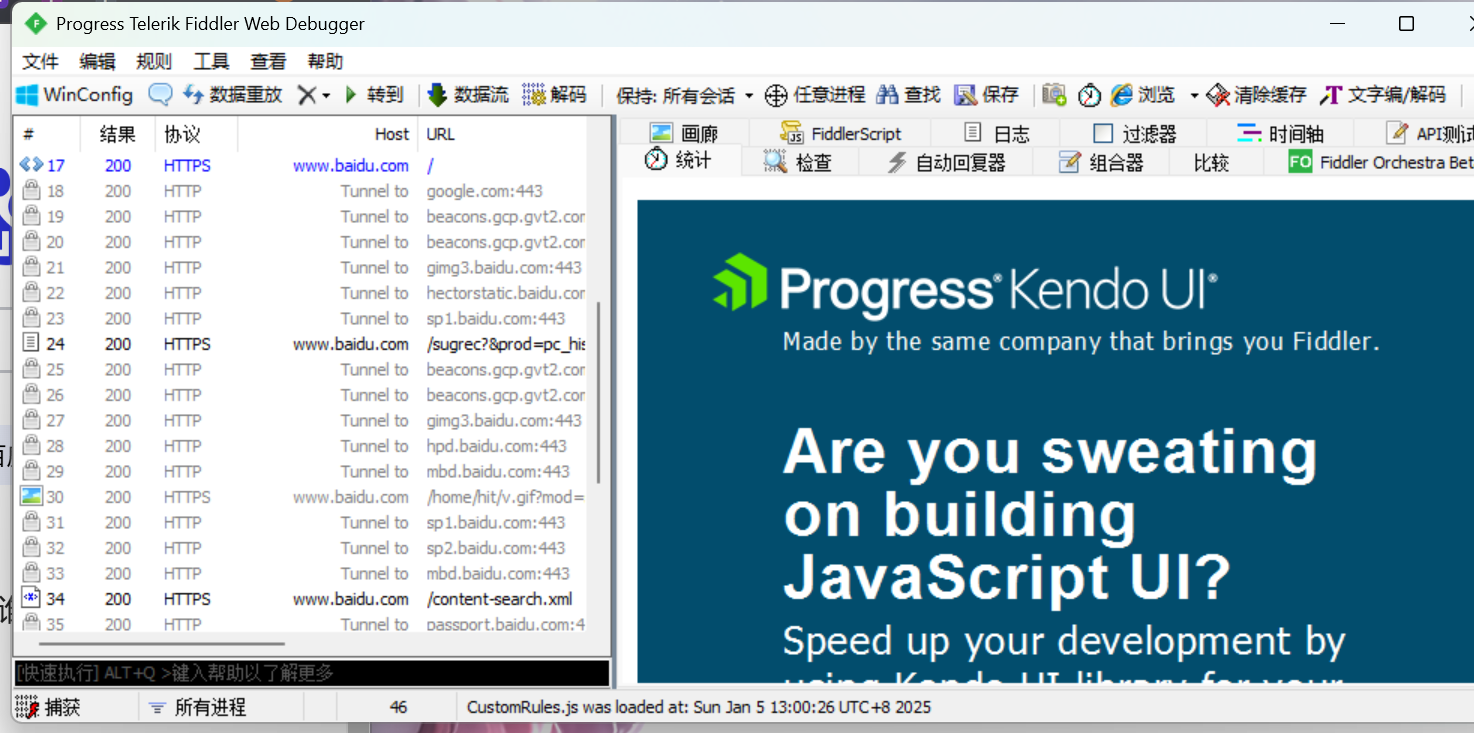Viewport: 1474px width, 733px height.
Task: Switch to the 过滤器 tab
Action: click(1135, 133)
